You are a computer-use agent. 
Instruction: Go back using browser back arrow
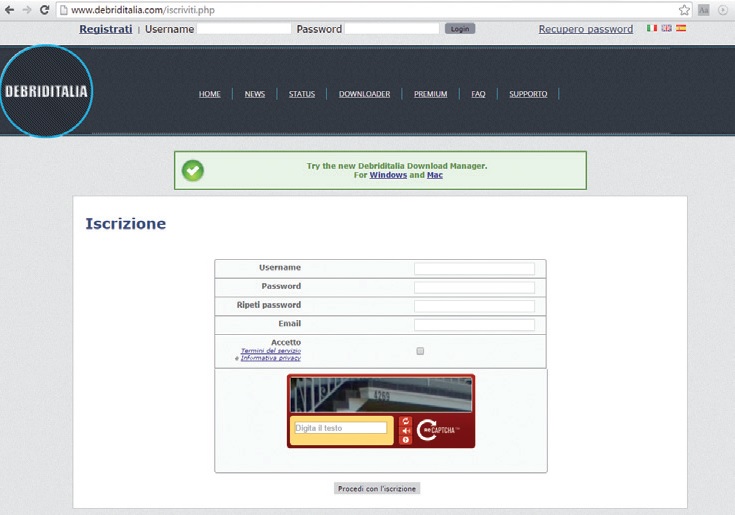tap(9, 10)
